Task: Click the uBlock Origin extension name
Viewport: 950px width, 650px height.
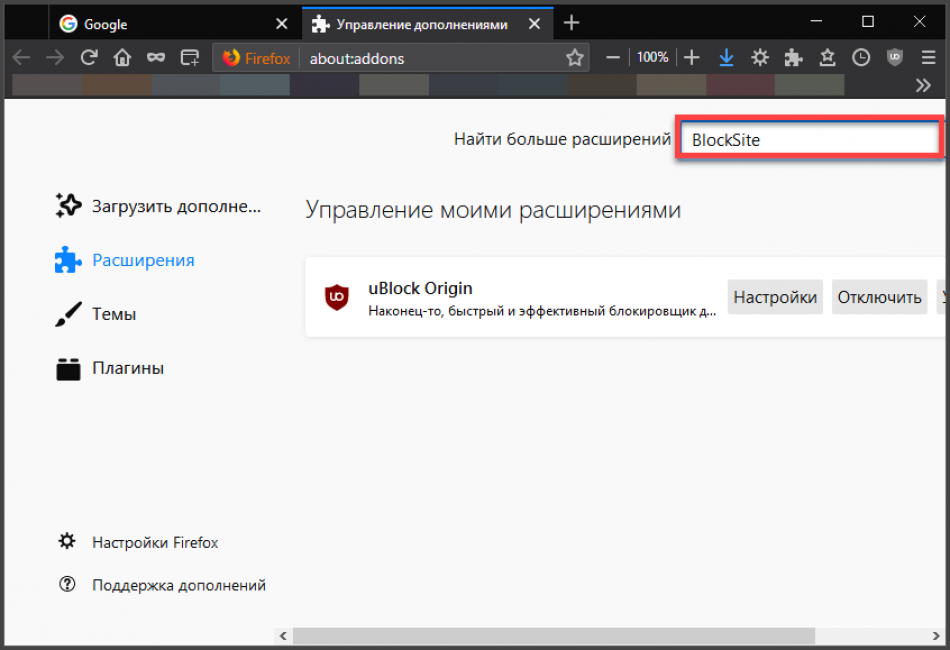Action: click(420, 288)
